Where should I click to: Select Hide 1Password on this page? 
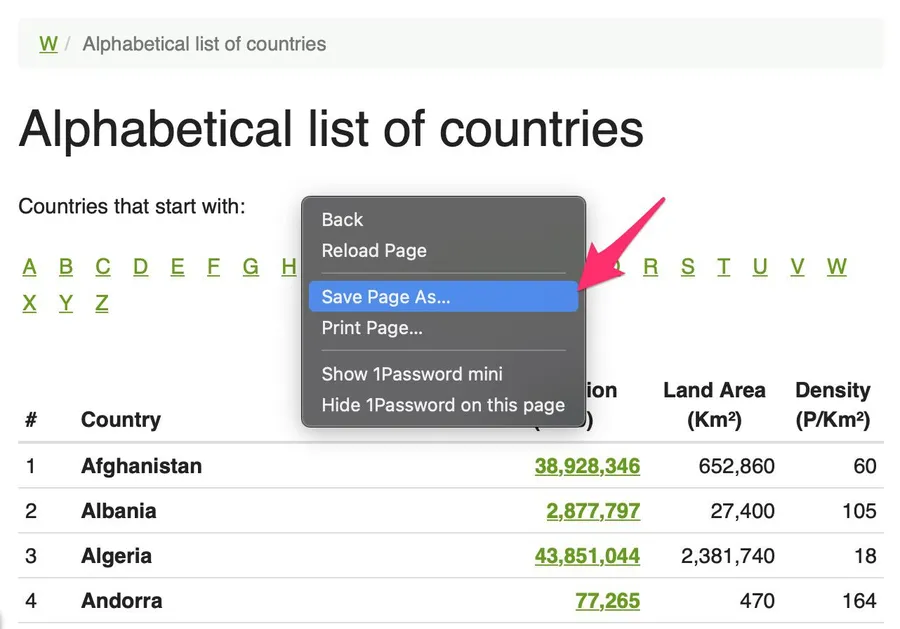(x=443, y=405)
